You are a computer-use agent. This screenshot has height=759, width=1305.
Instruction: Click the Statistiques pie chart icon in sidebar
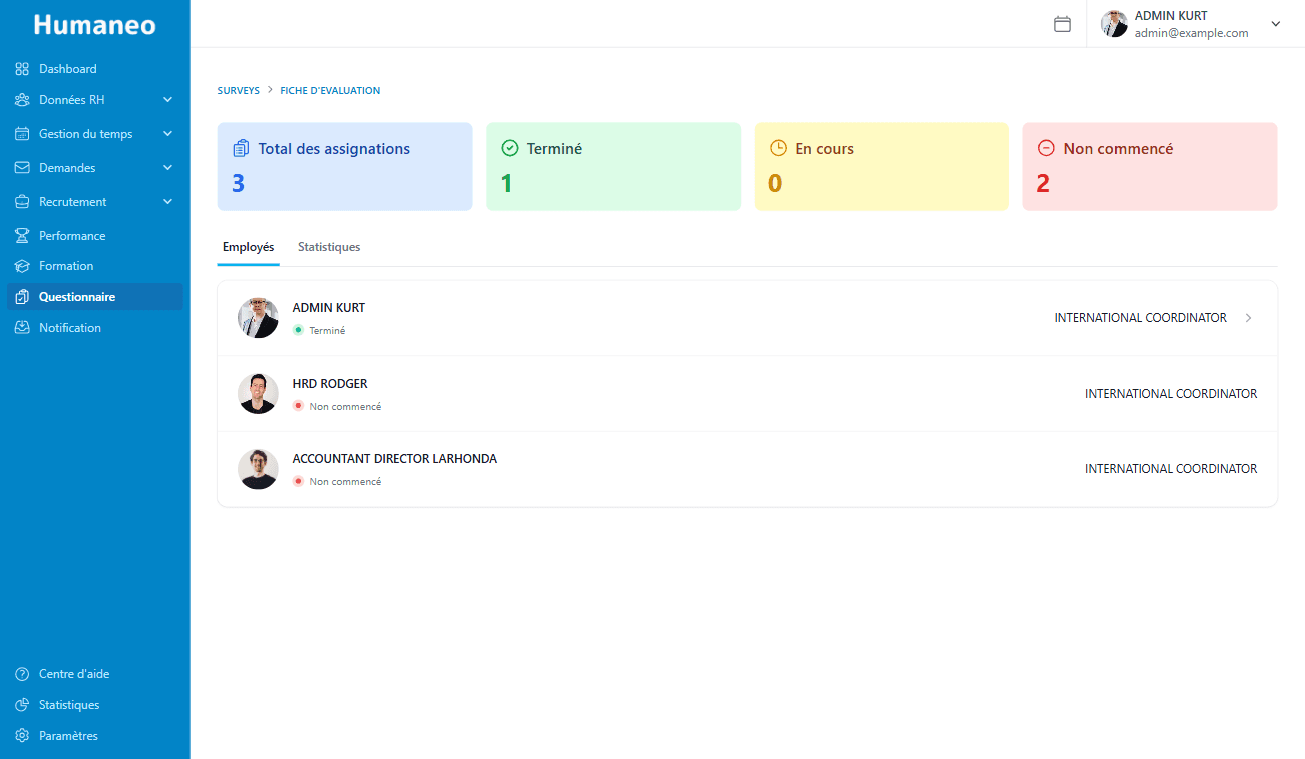coord(22,705)
